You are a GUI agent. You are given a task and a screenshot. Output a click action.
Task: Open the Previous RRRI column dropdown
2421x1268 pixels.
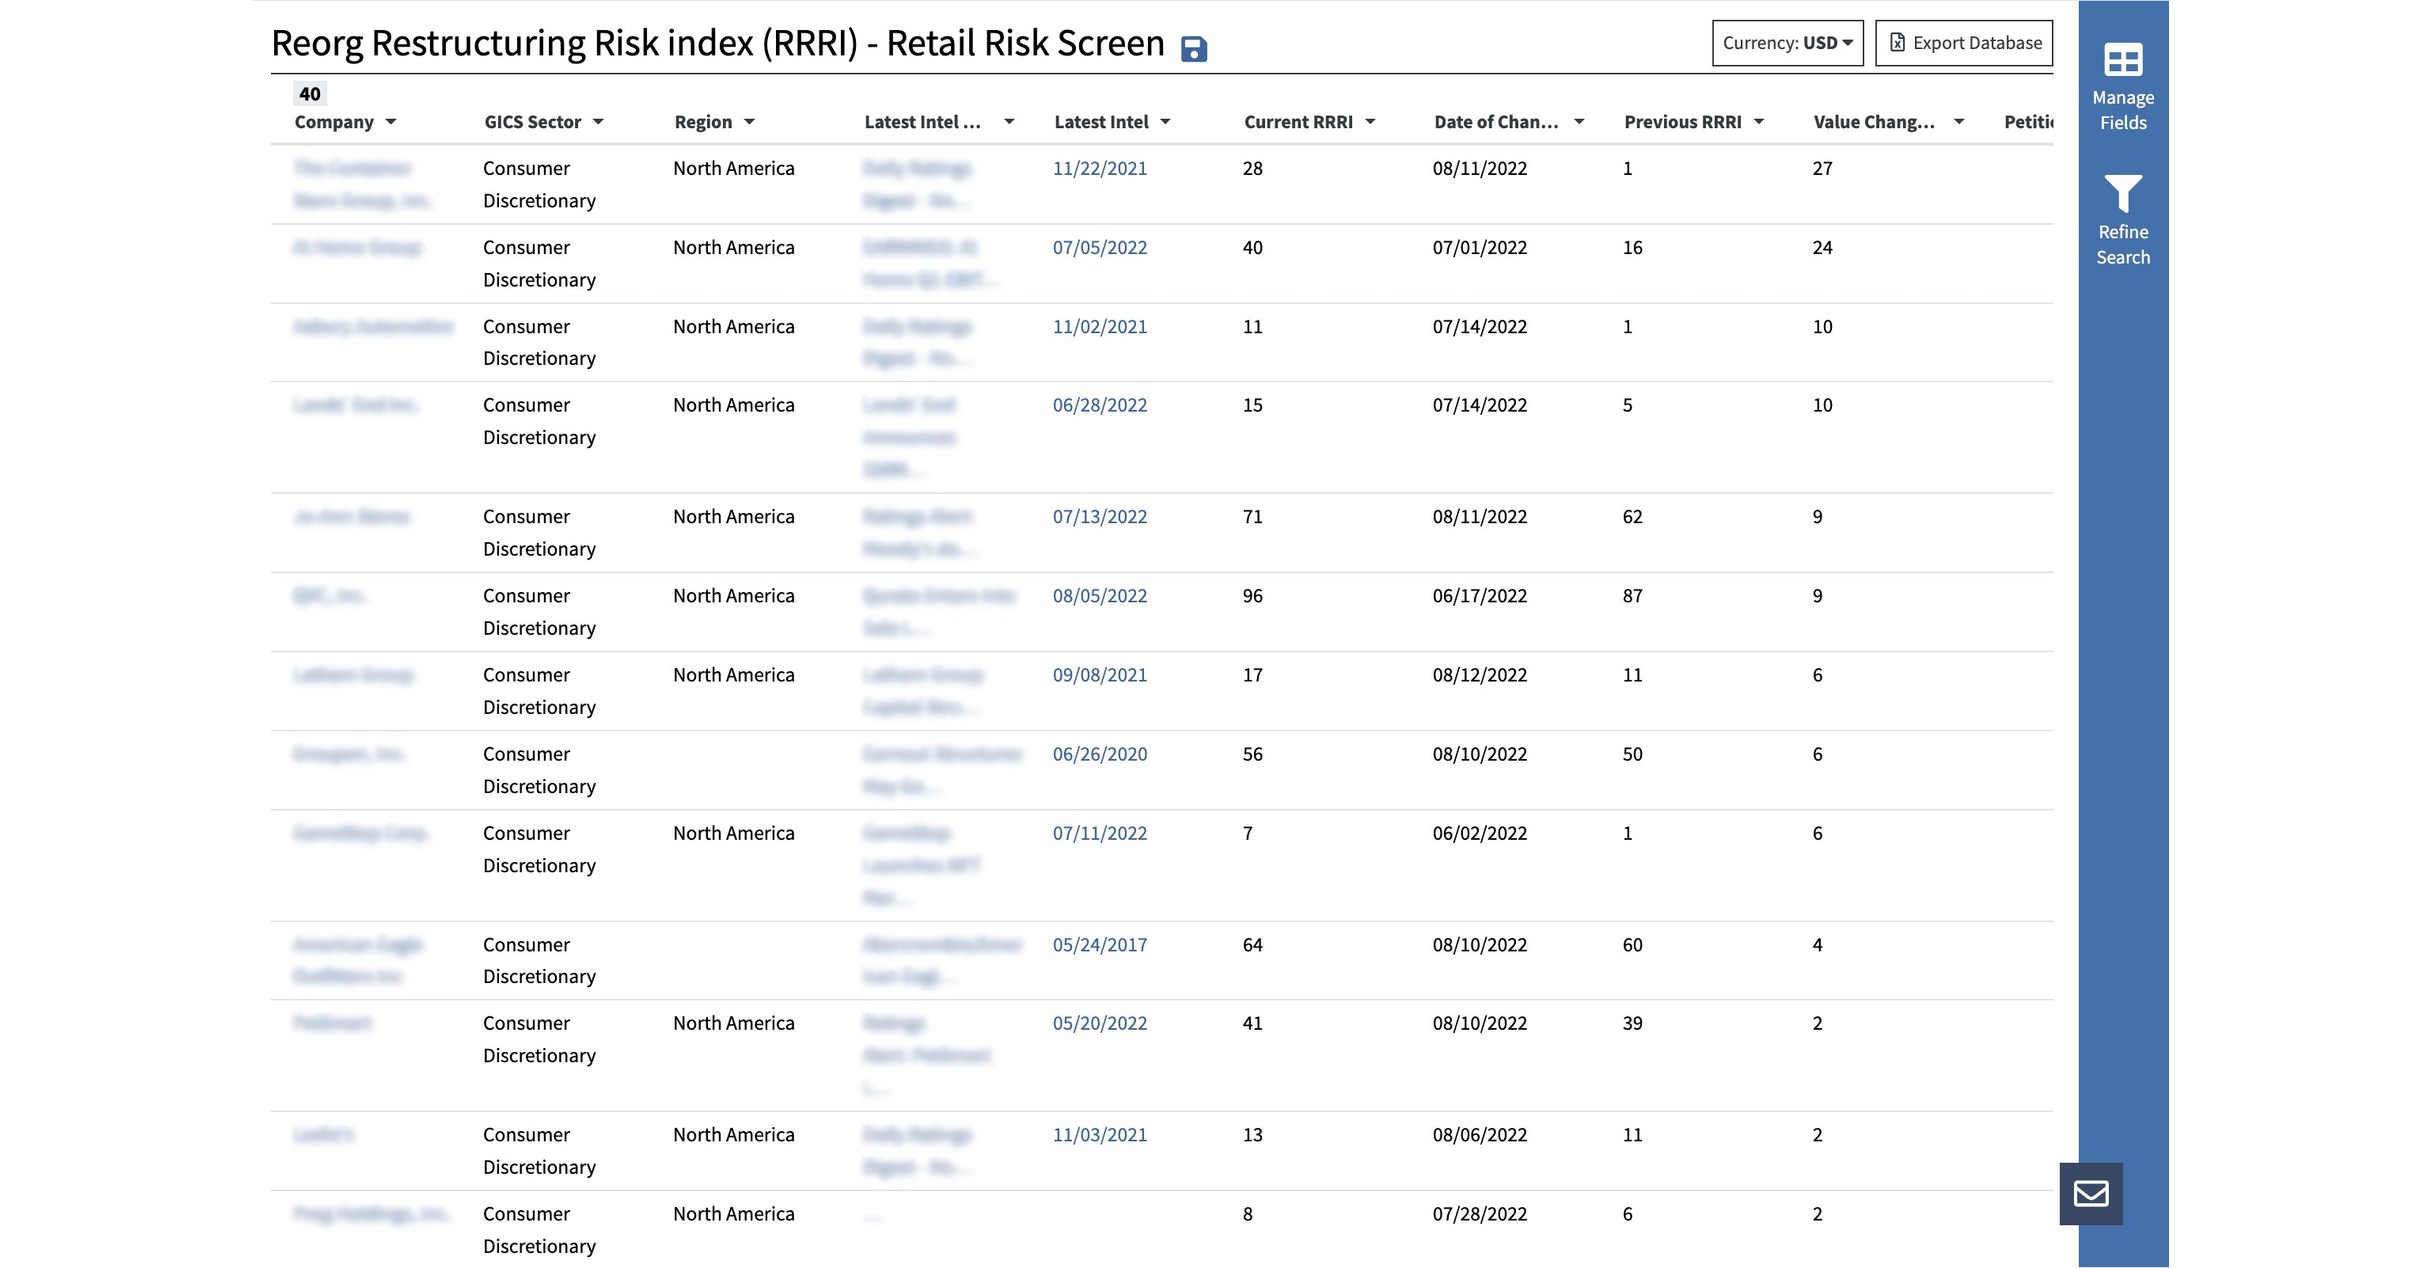coord(1760,121)
